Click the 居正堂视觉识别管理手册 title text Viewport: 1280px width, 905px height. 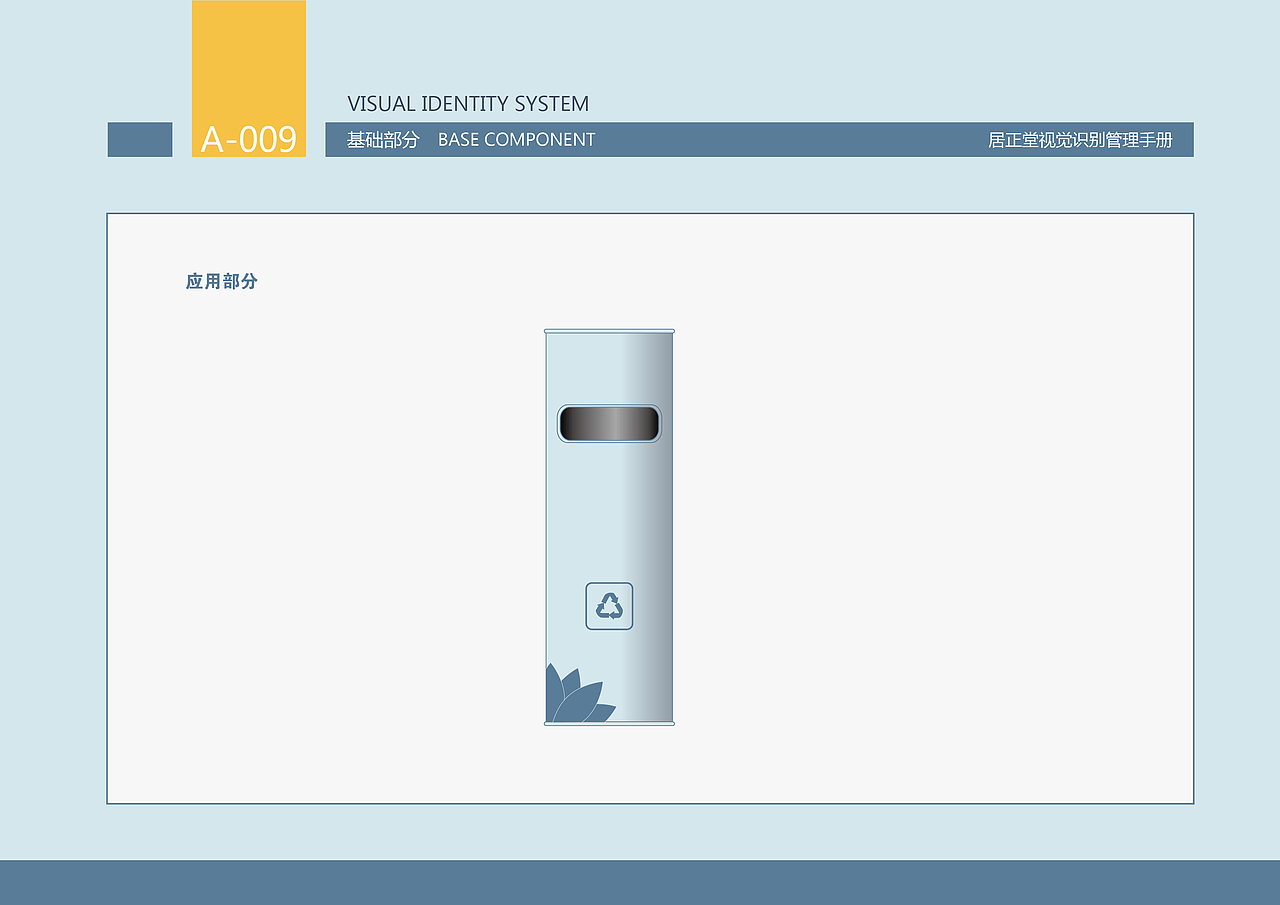(x=1080, y=140)
